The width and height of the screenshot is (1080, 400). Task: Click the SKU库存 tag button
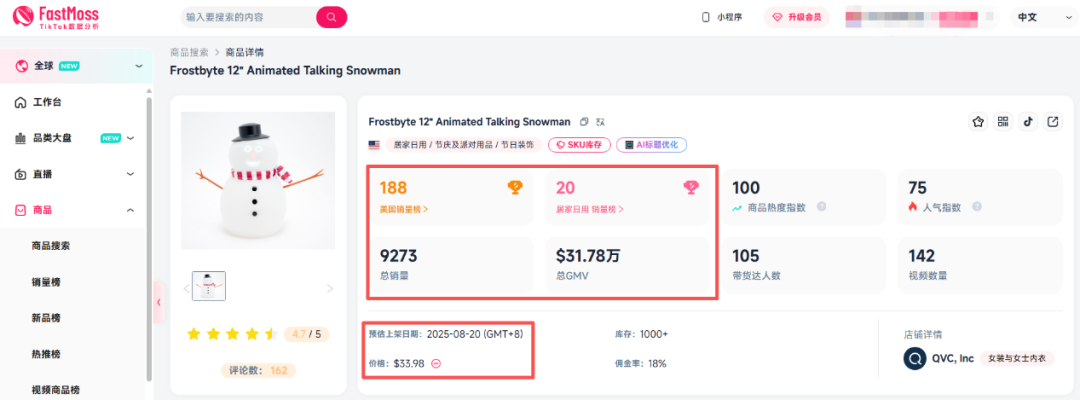tap(579, 145)
